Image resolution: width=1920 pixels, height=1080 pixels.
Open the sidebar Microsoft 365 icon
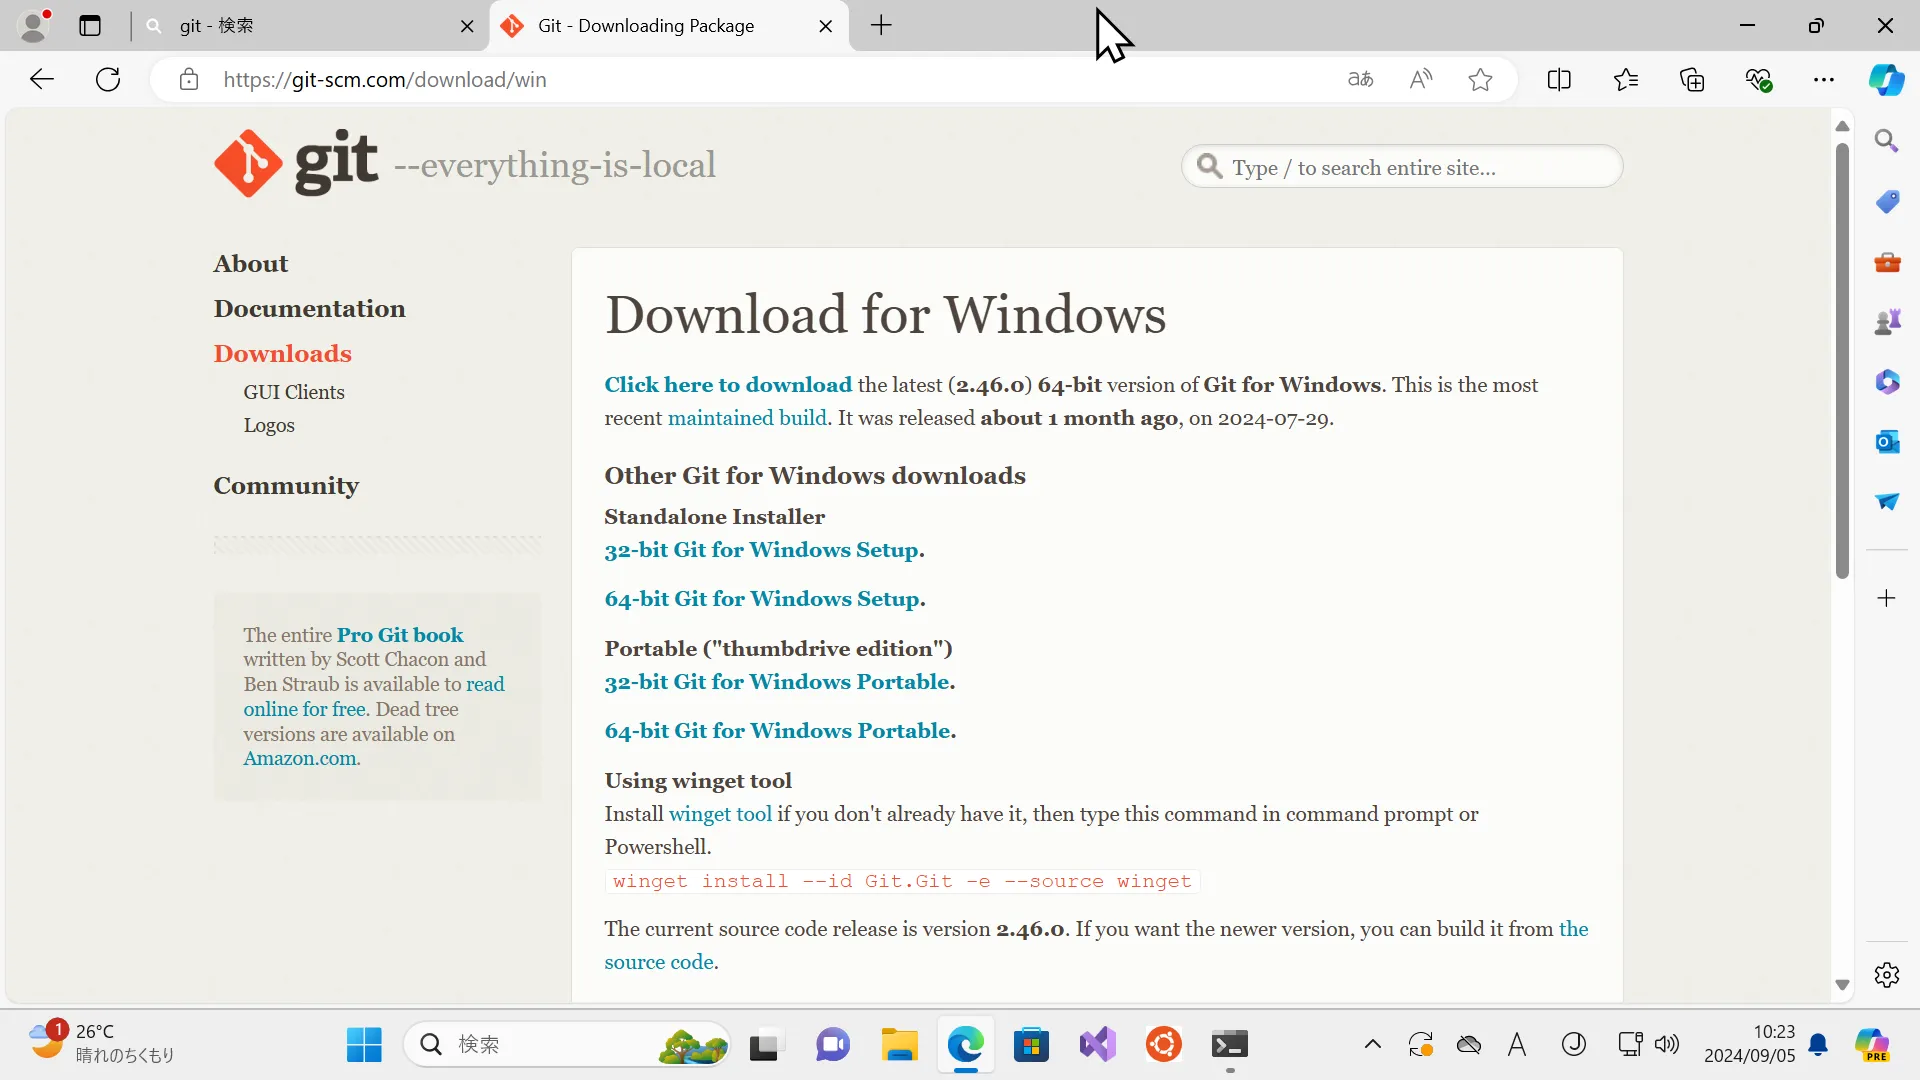pos(1887,382)
